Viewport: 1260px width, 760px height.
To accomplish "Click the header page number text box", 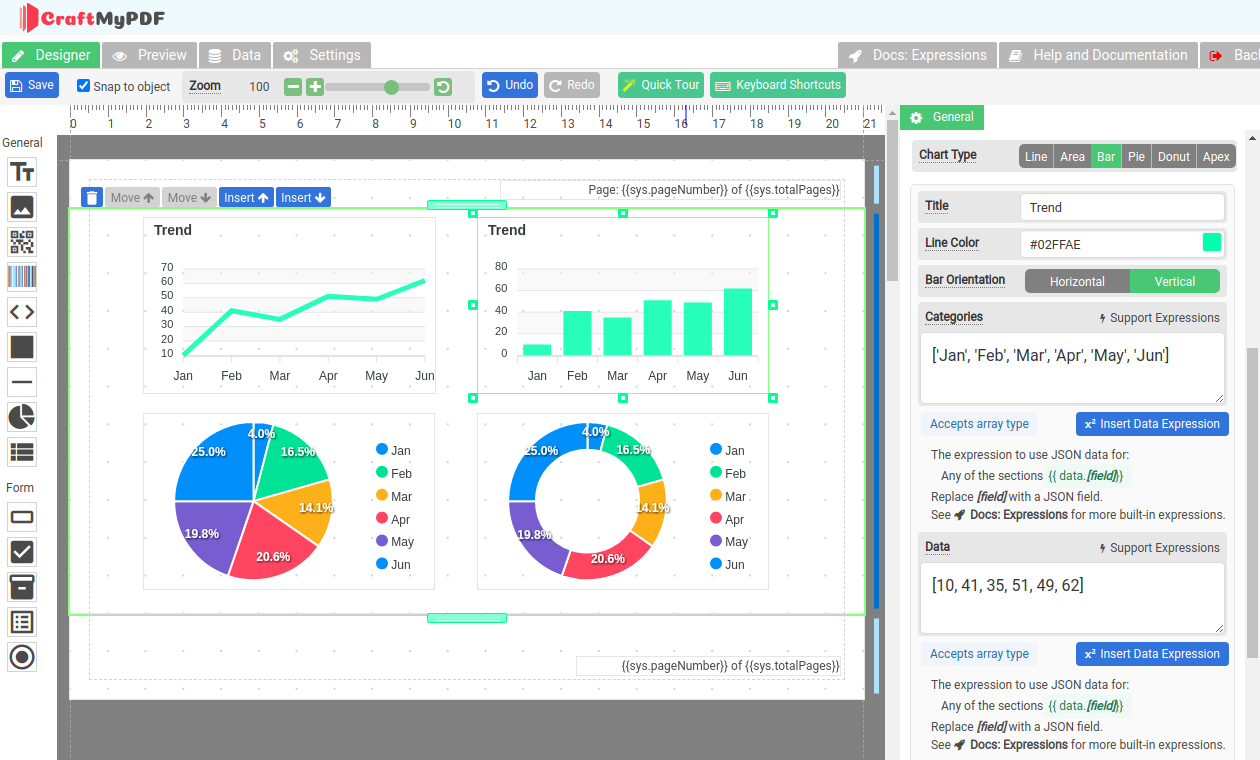I will tap(672, 190).
